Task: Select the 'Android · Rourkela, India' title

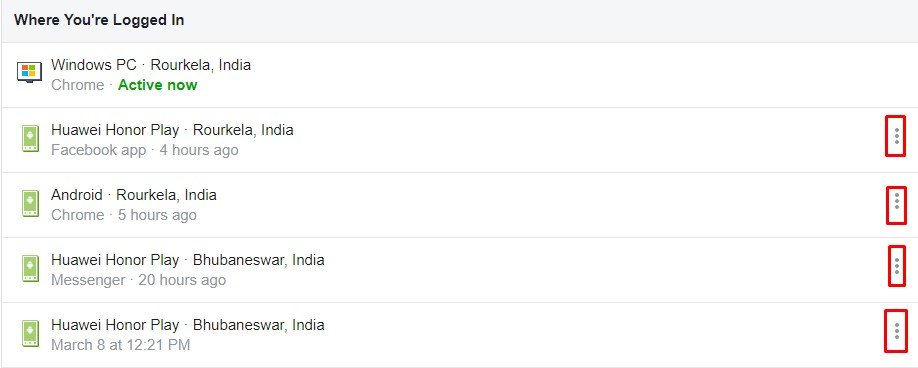Action: (133, 195)
